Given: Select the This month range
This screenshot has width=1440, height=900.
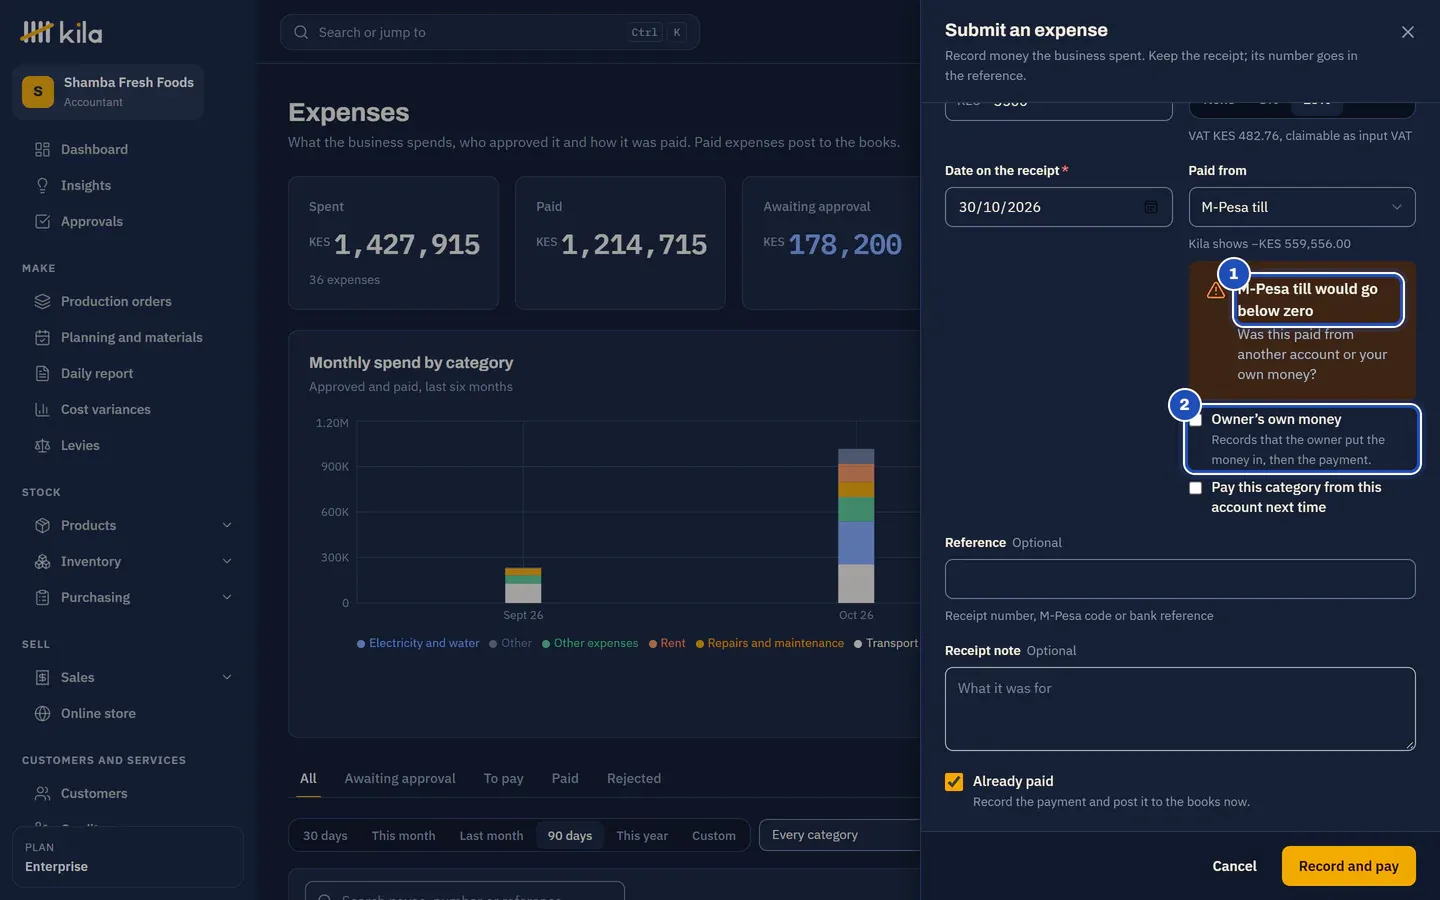Looking at the screenshot, I should pos(403,836).
